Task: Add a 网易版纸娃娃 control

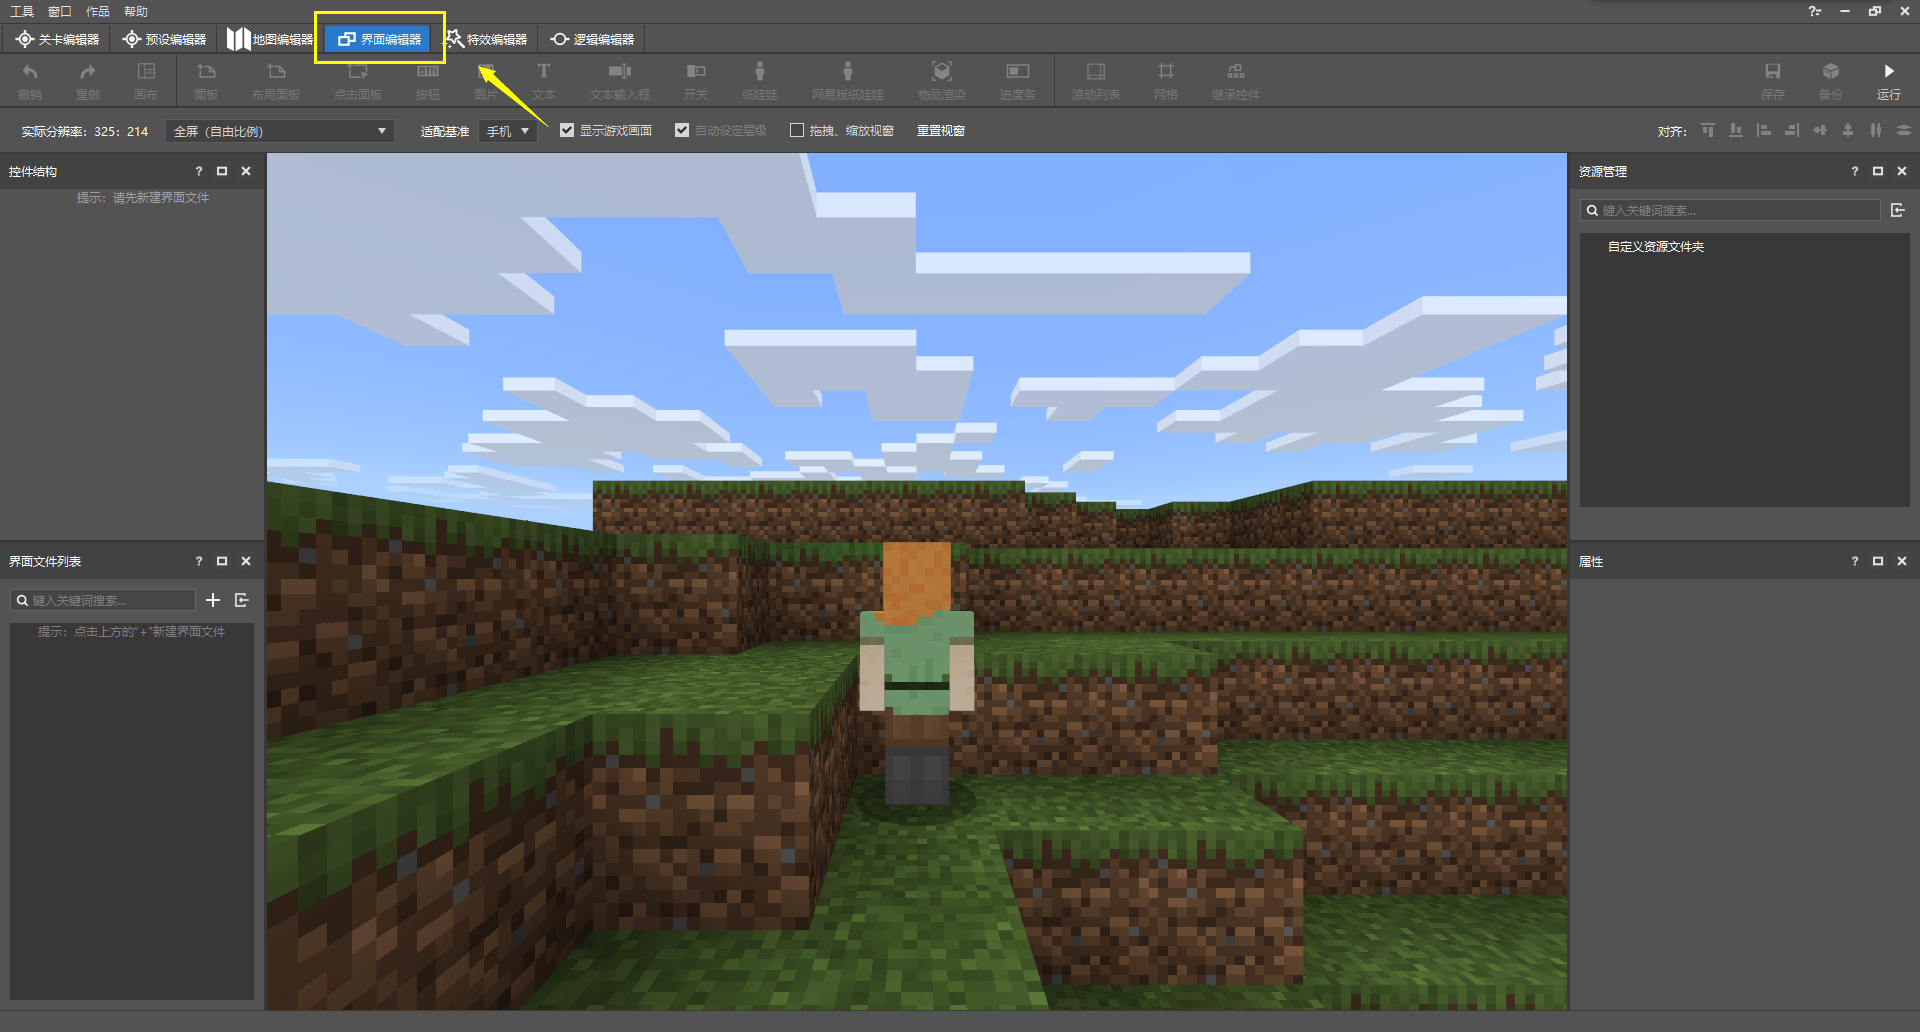Action: [x=848, y=80]
